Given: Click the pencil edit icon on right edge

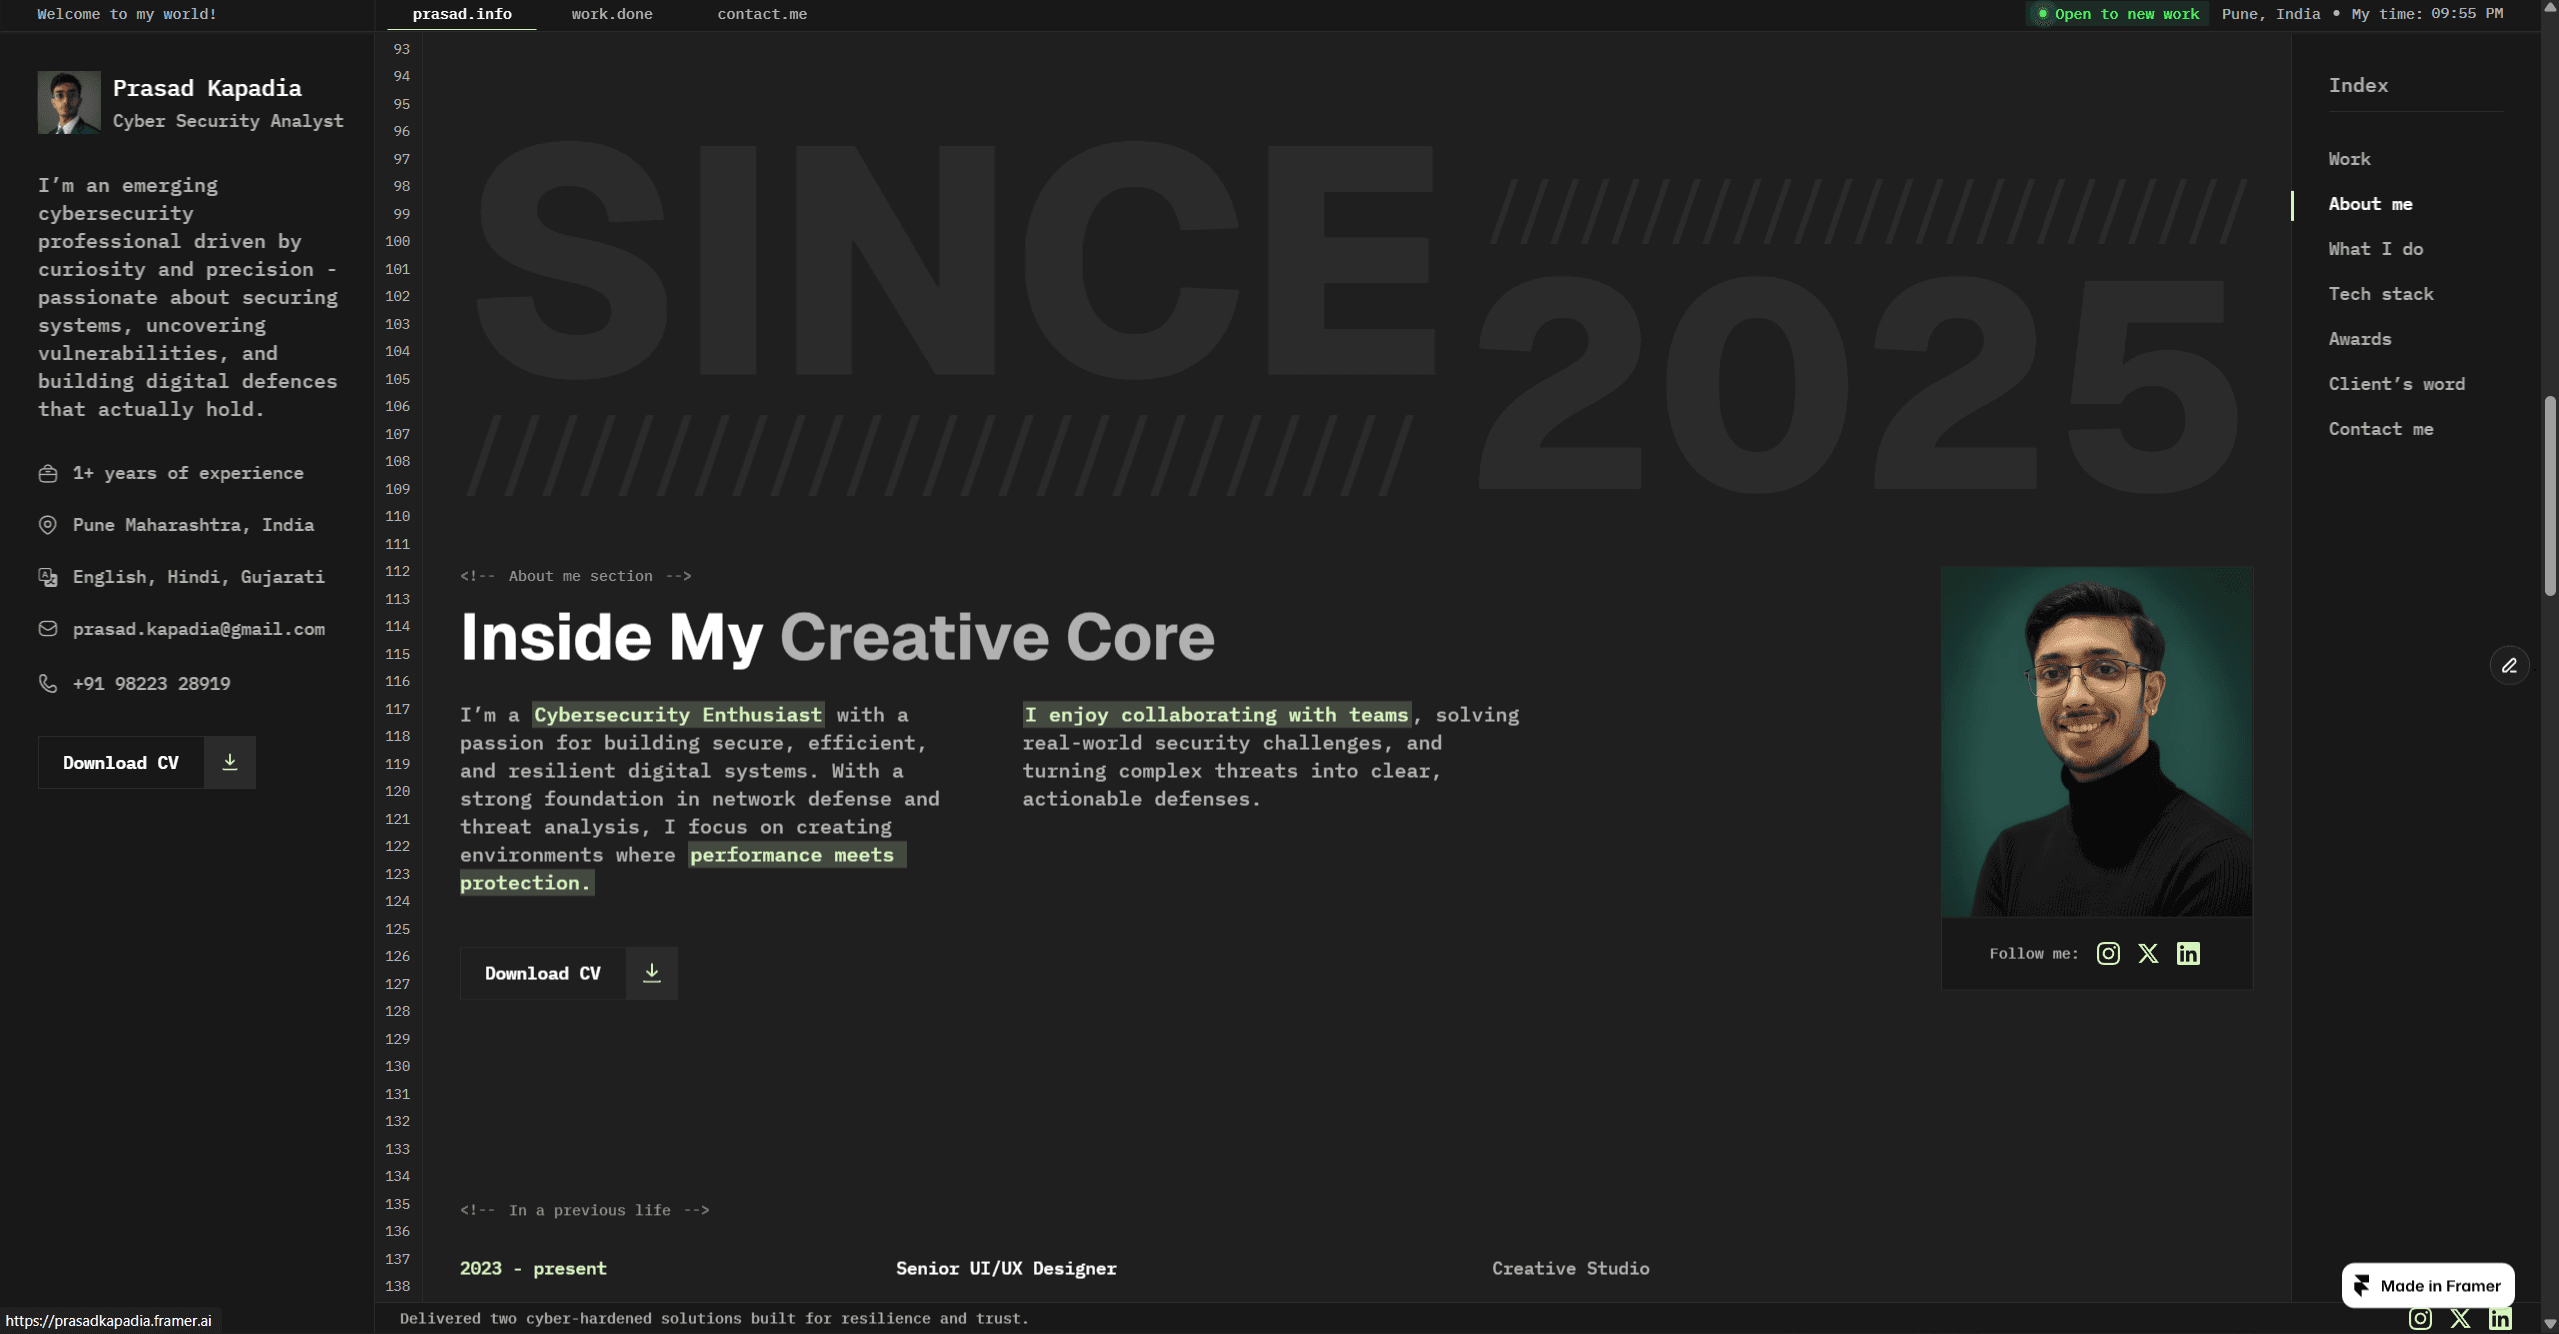Looking at the screenshot, I should pos(2509,665).
